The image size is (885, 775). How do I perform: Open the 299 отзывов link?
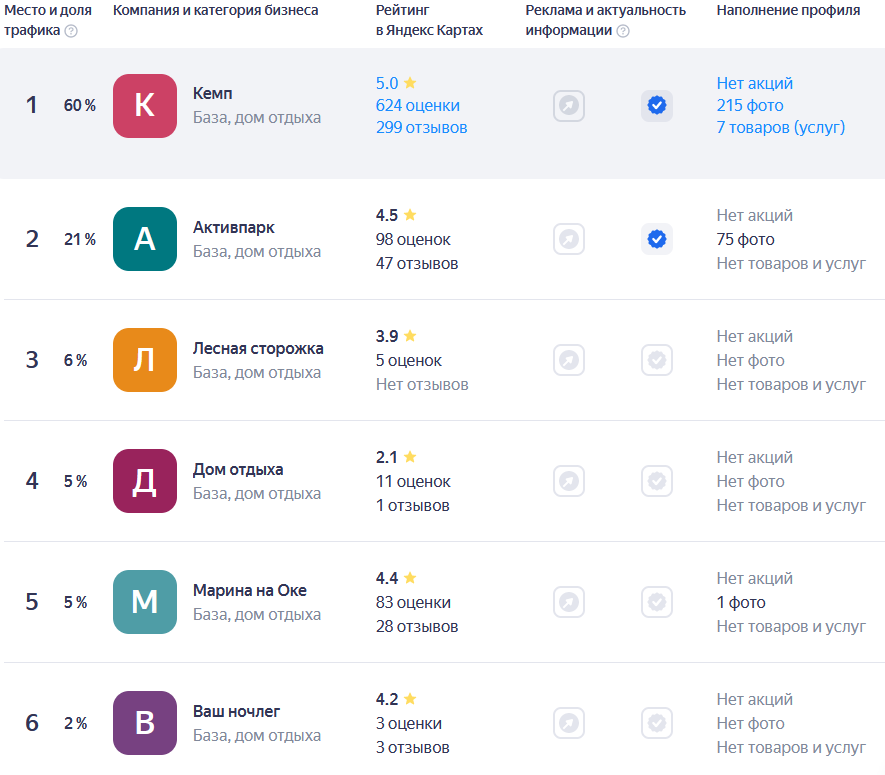(x=421, y=127)
